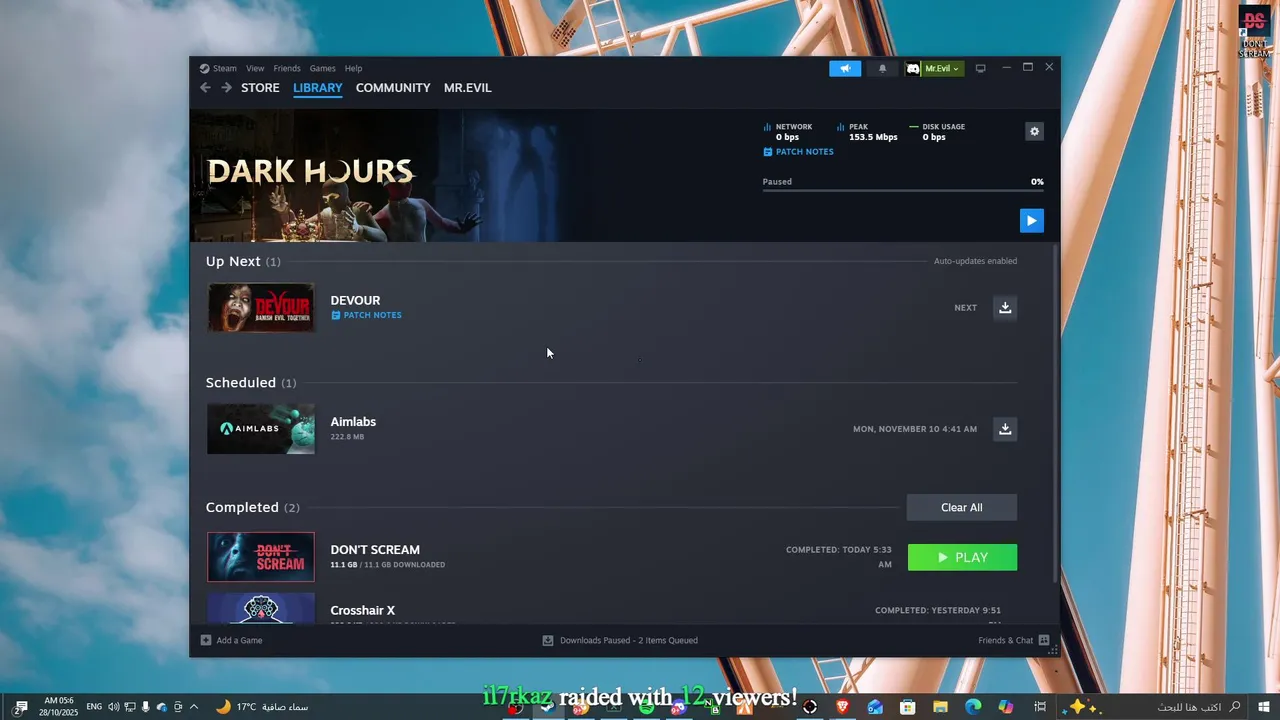Click the DISK USAGE stat
The image size is (1280, 720).
coord(937,132)
